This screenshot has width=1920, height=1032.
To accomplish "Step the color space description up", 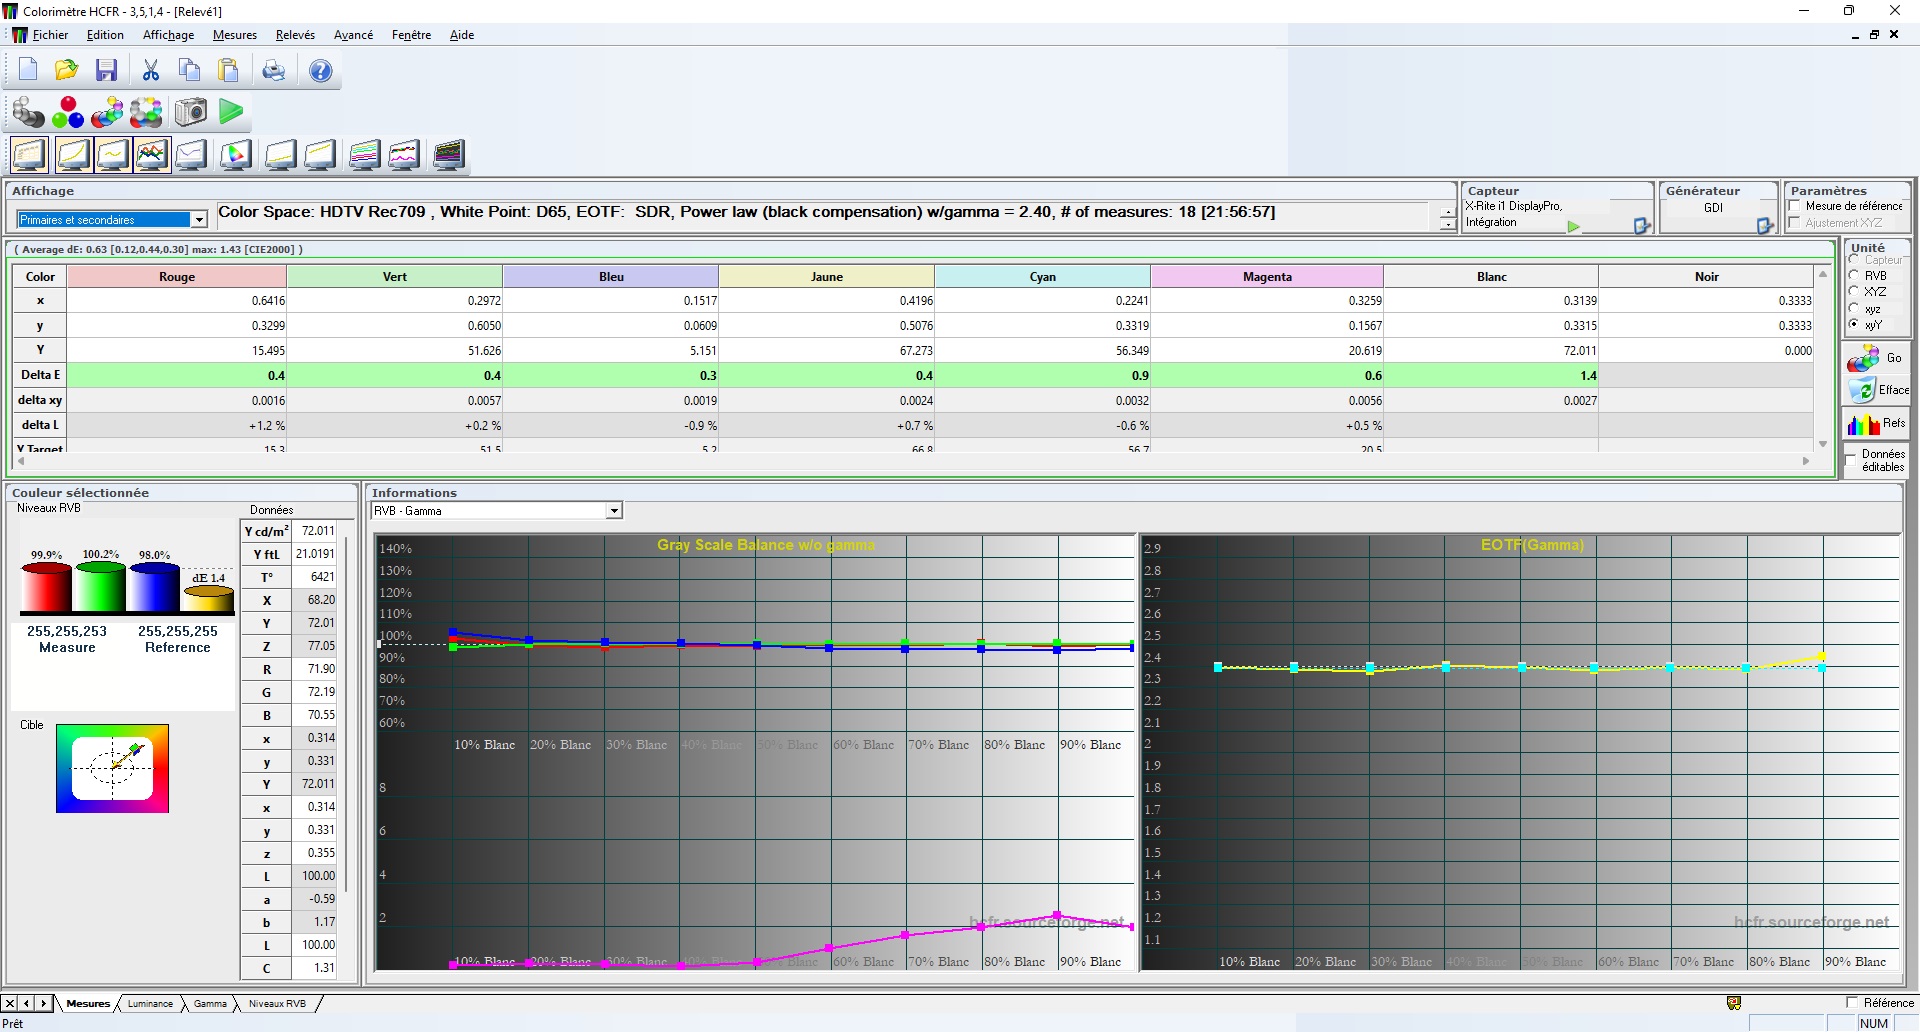I will 1447,211.
